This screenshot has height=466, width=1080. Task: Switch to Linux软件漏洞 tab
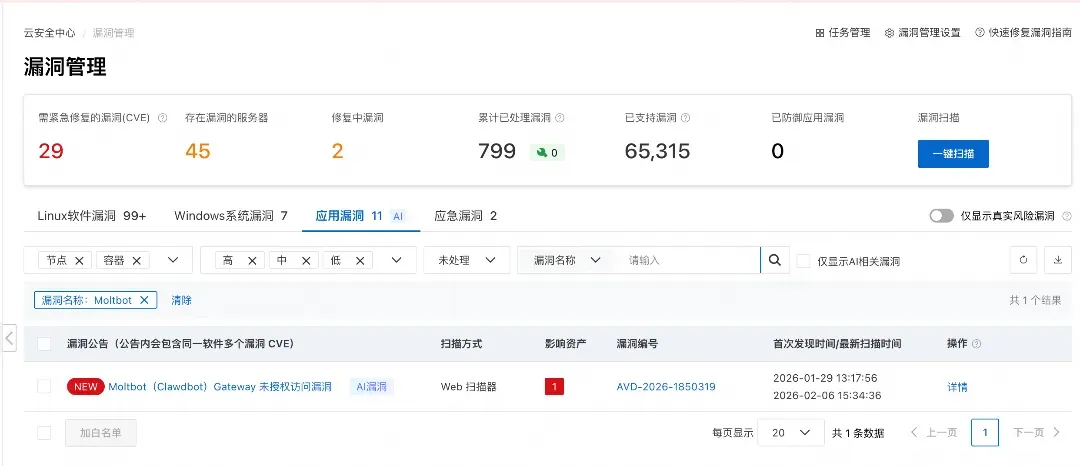pos(92,216)
